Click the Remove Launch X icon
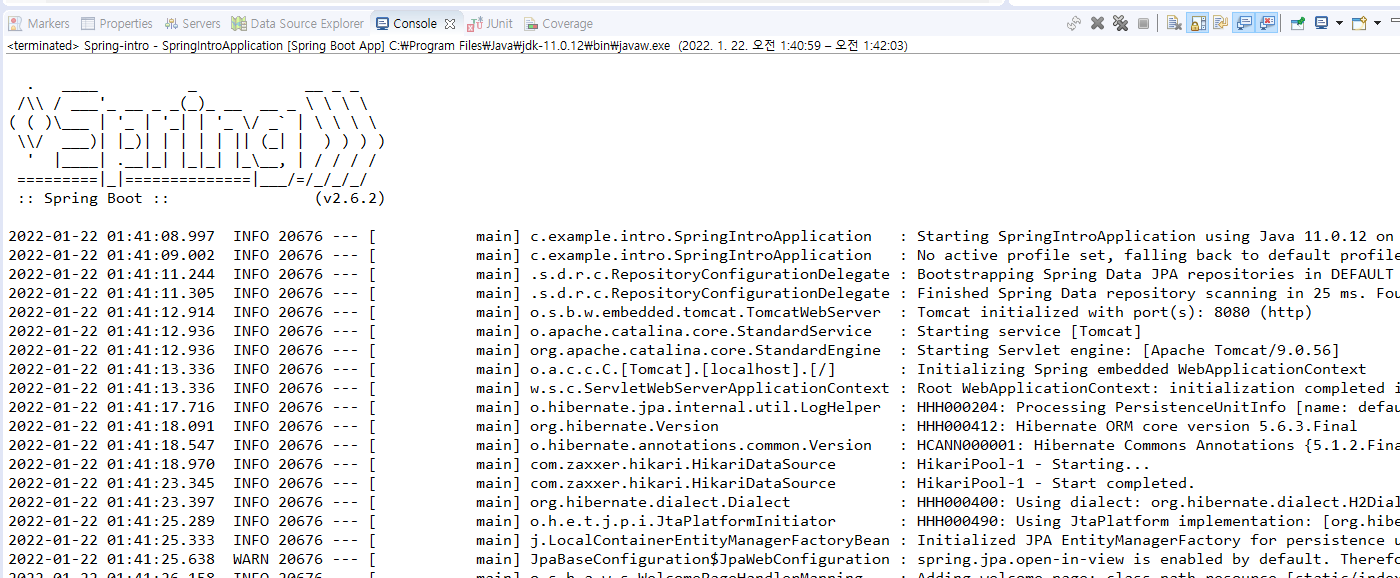 pyautogui.click(x=1097, y=23)
